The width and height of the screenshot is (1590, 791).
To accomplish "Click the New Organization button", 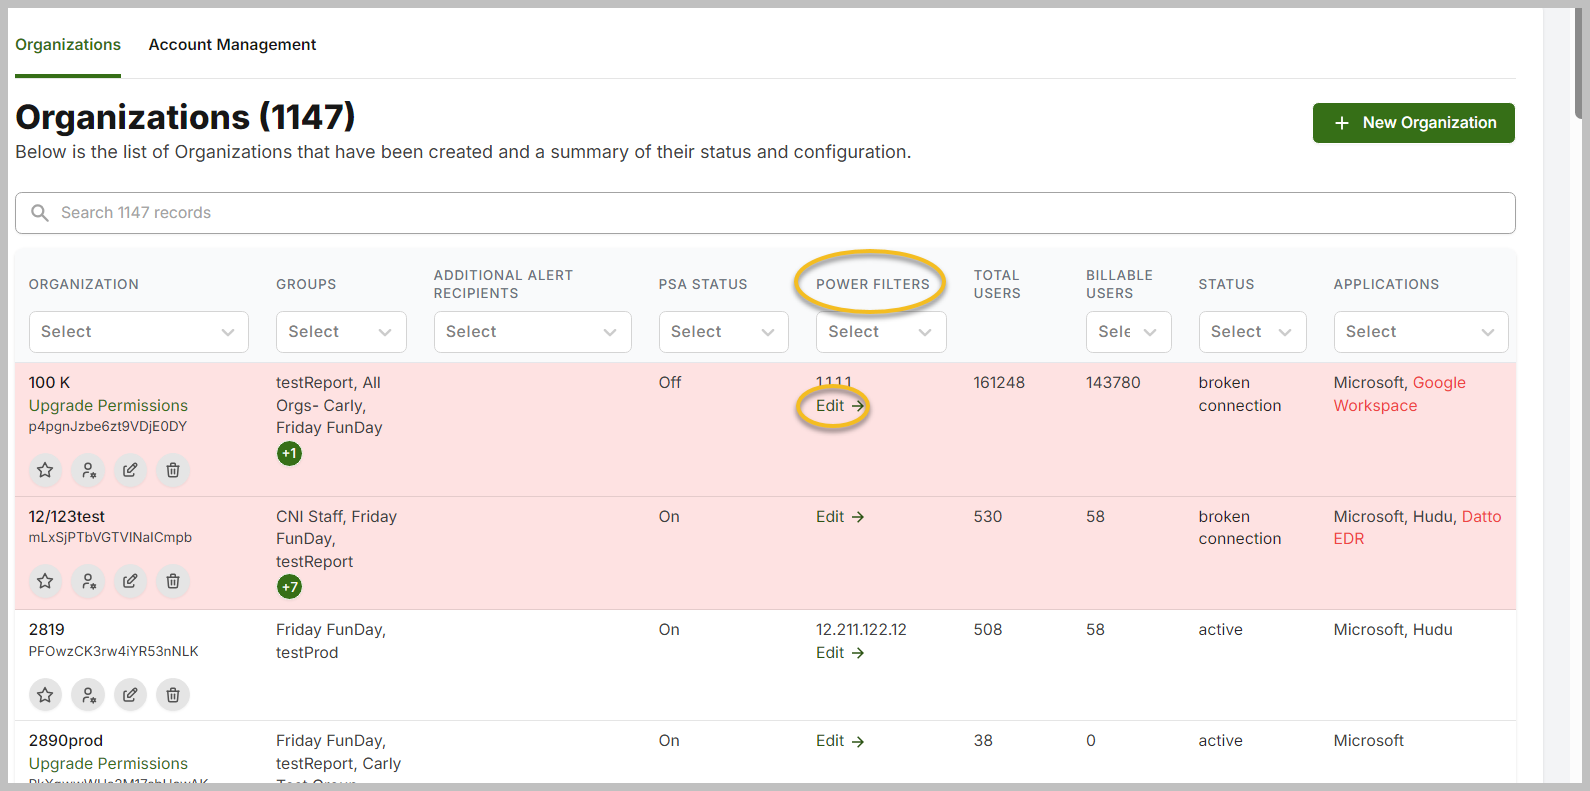I will [1414, 123].
